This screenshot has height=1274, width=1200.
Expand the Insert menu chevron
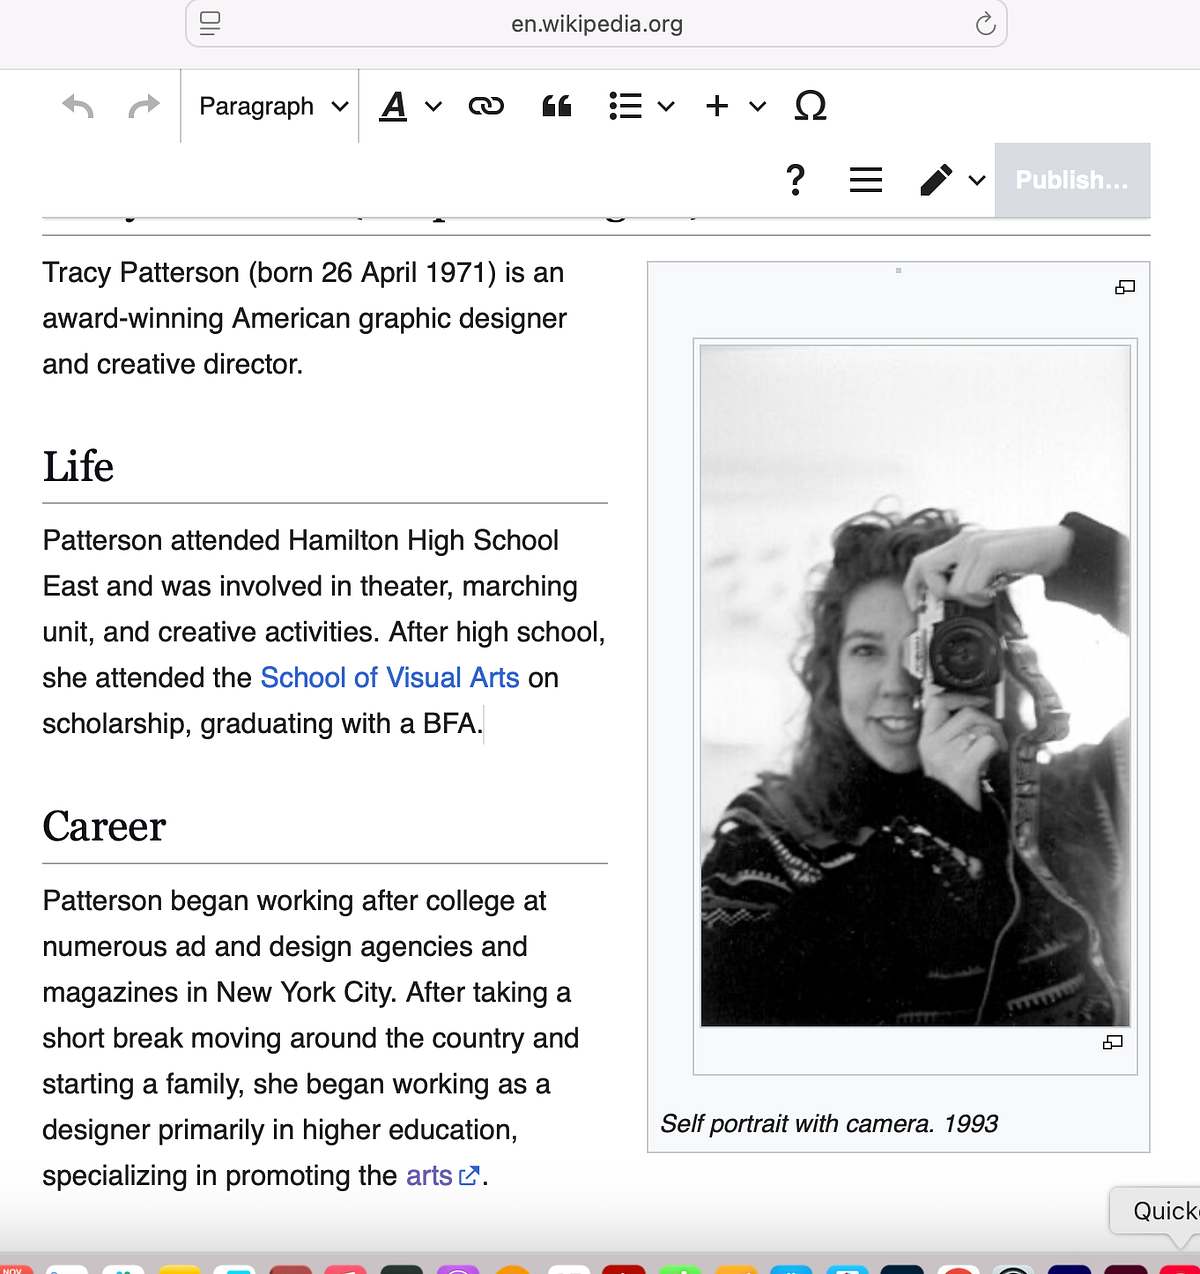(x=757, y=106)
